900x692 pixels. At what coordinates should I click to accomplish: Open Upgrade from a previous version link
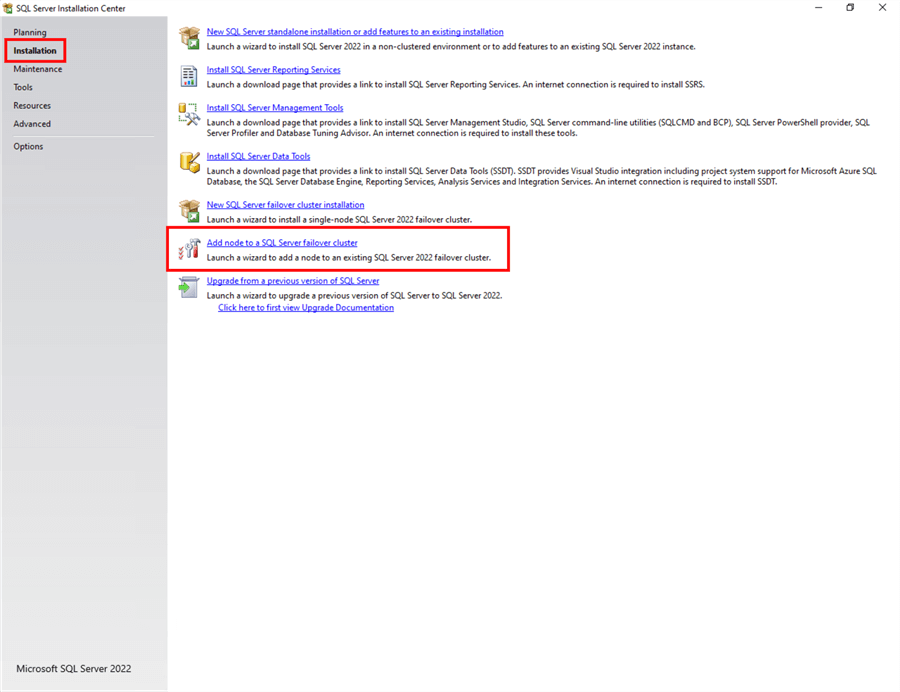293,281
